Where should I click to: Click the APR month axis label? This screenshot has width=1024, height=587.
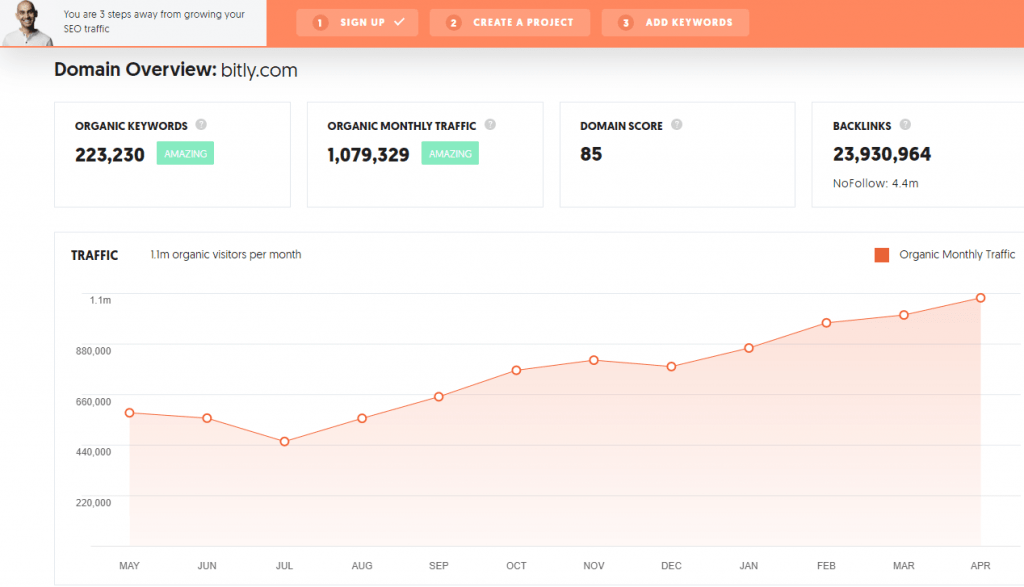point(980,565)
